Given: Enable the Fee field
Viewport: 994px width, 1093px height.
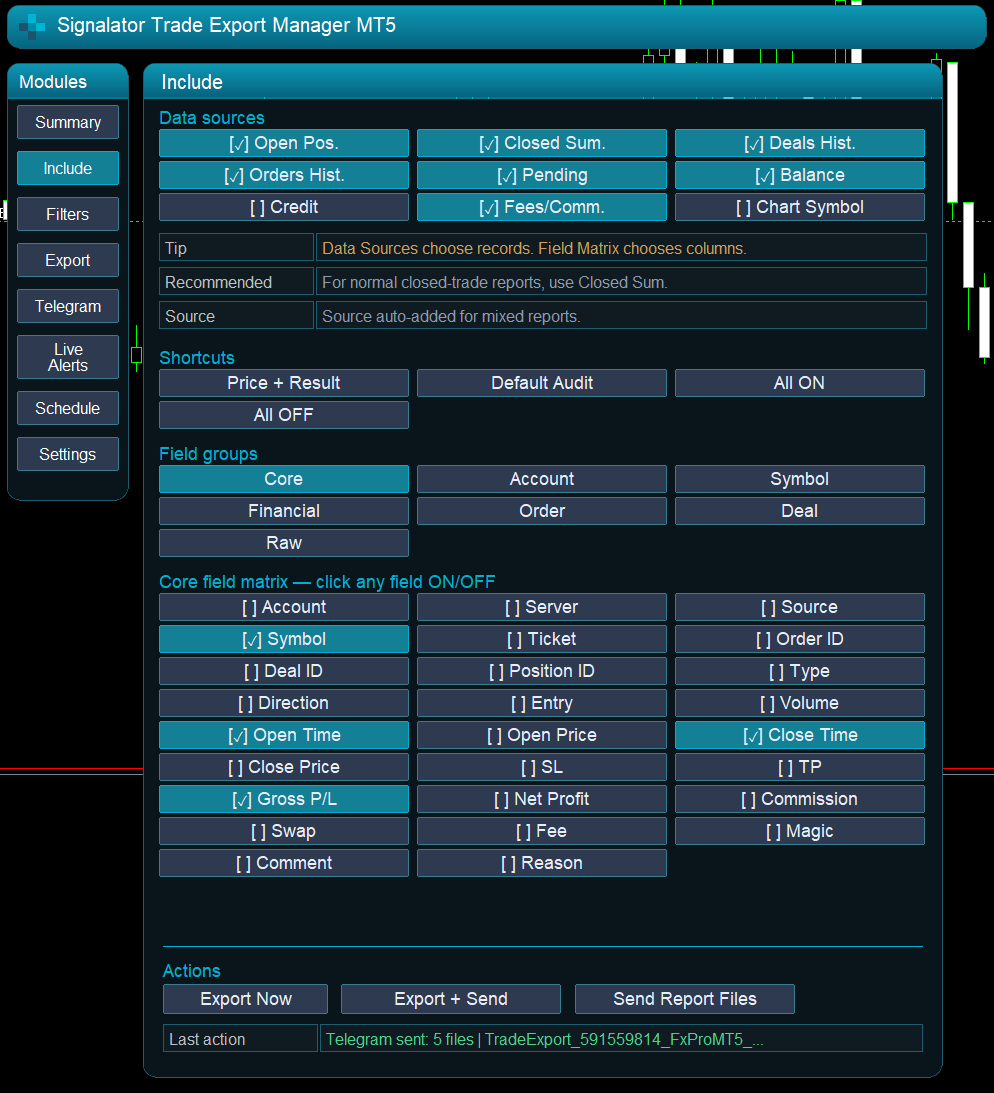Looking at the screenshot, I should click(542, 832).
